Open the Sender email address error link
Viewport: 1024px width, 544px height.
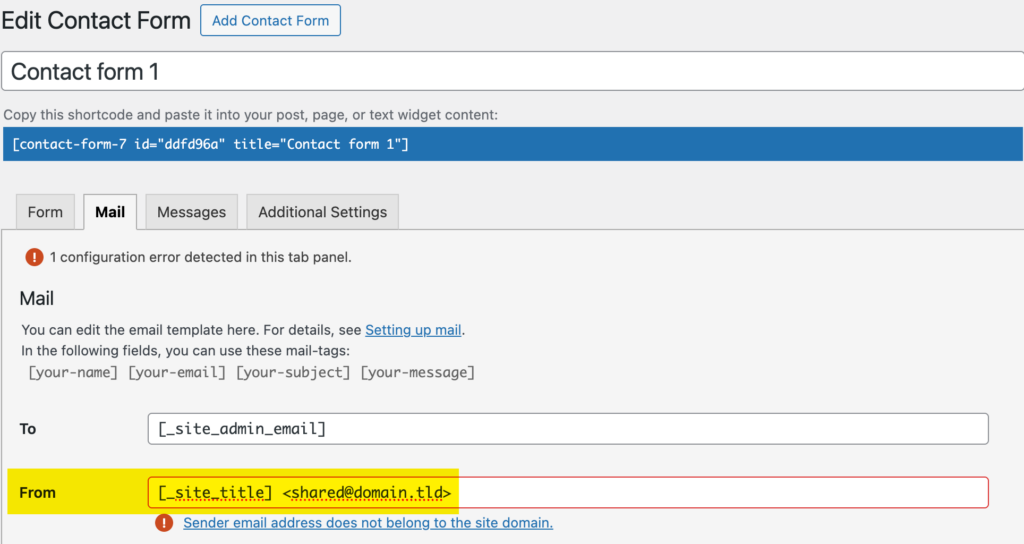point(368,522)
